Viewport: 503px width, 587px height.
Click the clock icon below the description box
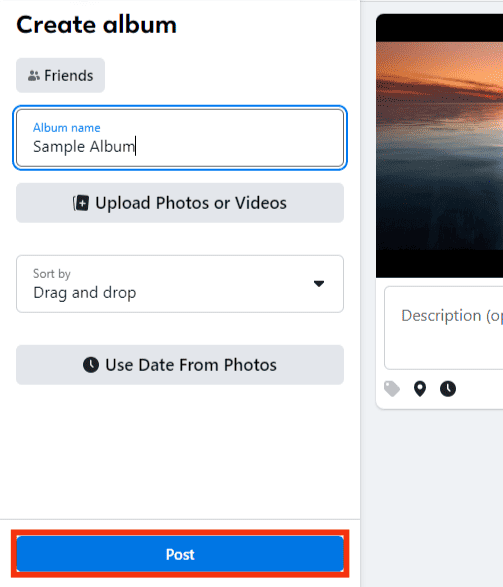(448, 389)
